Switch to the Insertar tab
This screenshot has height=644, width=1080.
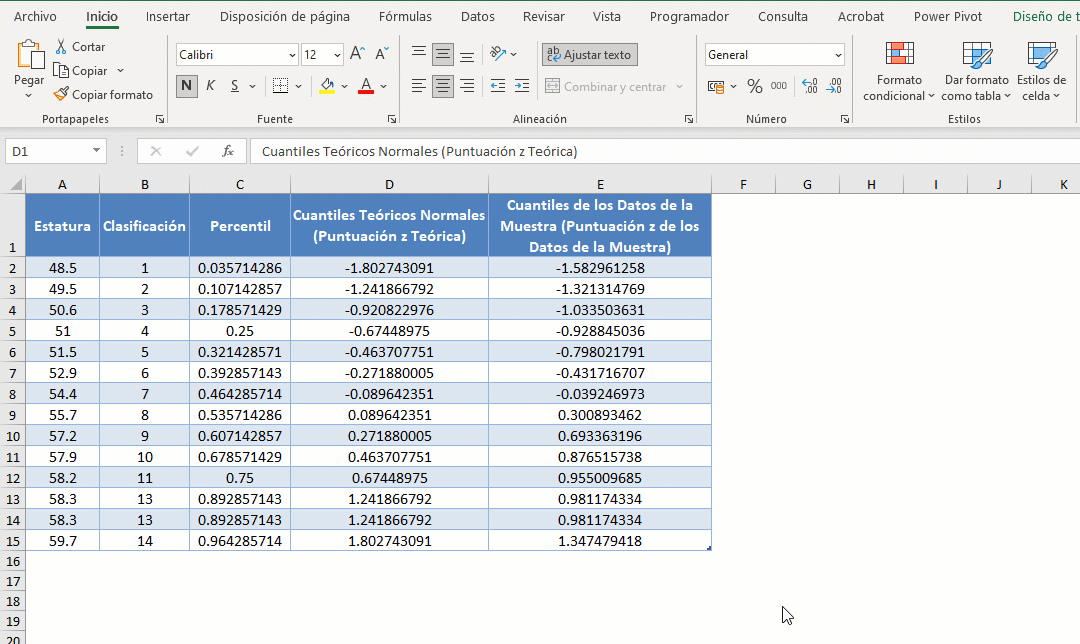(167, 17)
